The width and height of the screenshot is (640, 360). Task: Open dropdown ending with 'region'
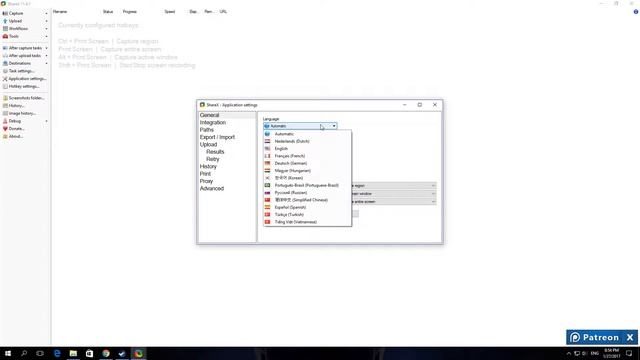click(x=394, y=186)
